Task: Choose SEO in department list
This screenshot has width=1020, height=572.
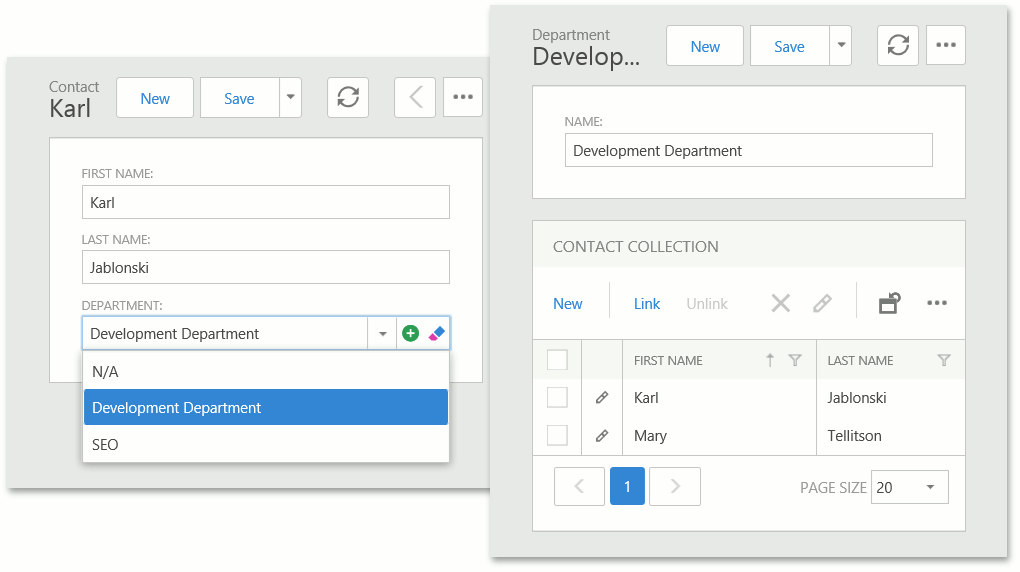Action: 265,444
